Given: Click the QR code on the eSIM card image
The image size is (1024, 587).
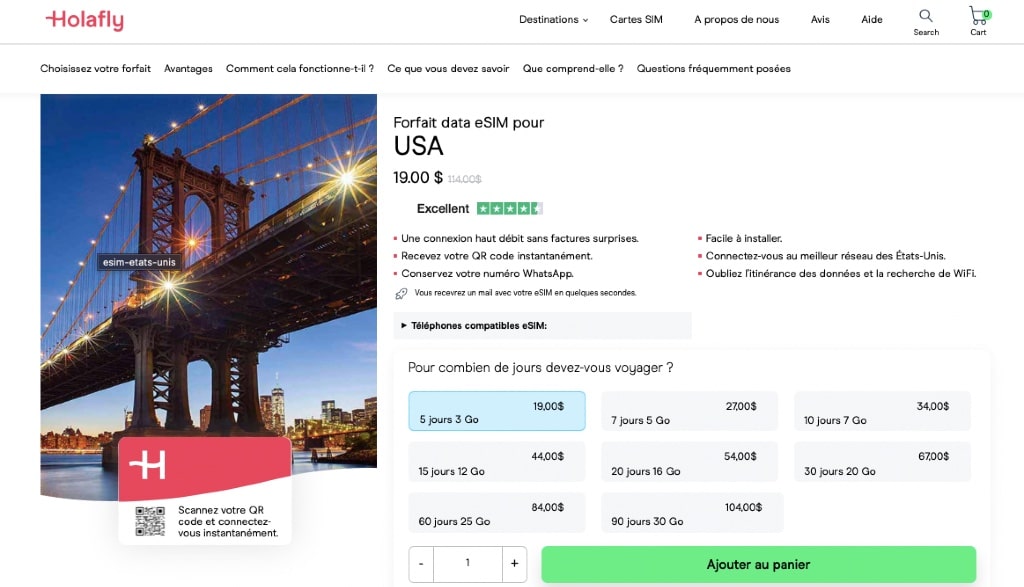Looking at the screenshot, I should 150,523.
